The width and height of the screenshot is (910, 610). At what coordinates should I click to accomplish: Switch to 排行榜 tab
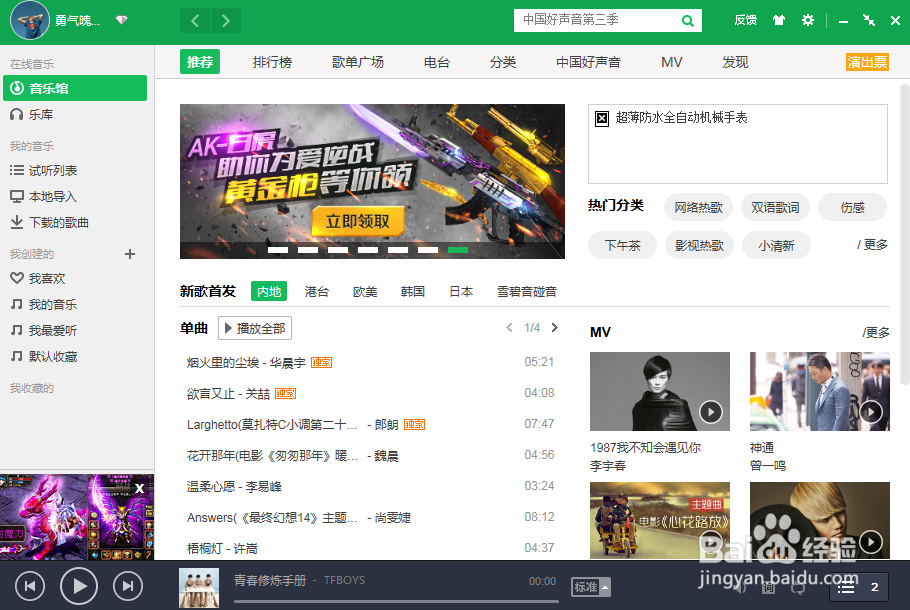(x=272, y=62)
